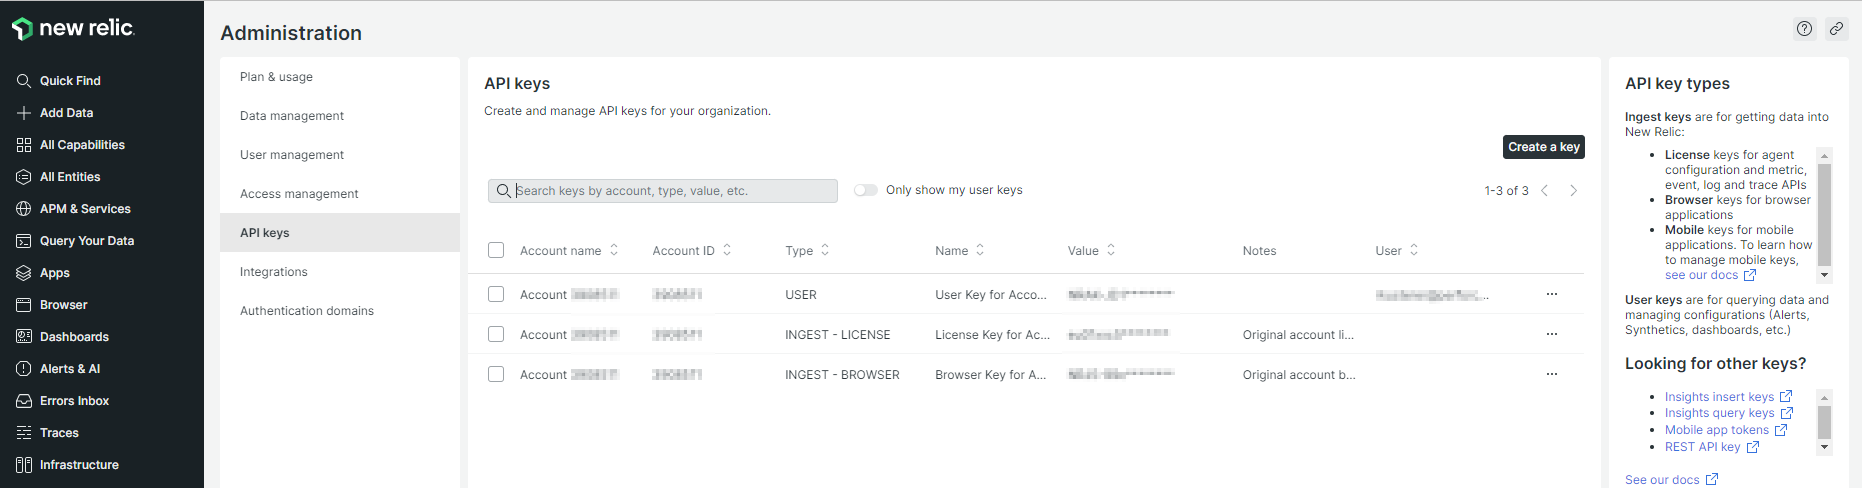Viewport: 1862px width, 488px height.
Task: Click the Quick Find magnifier icon
Action: [24, 81]
